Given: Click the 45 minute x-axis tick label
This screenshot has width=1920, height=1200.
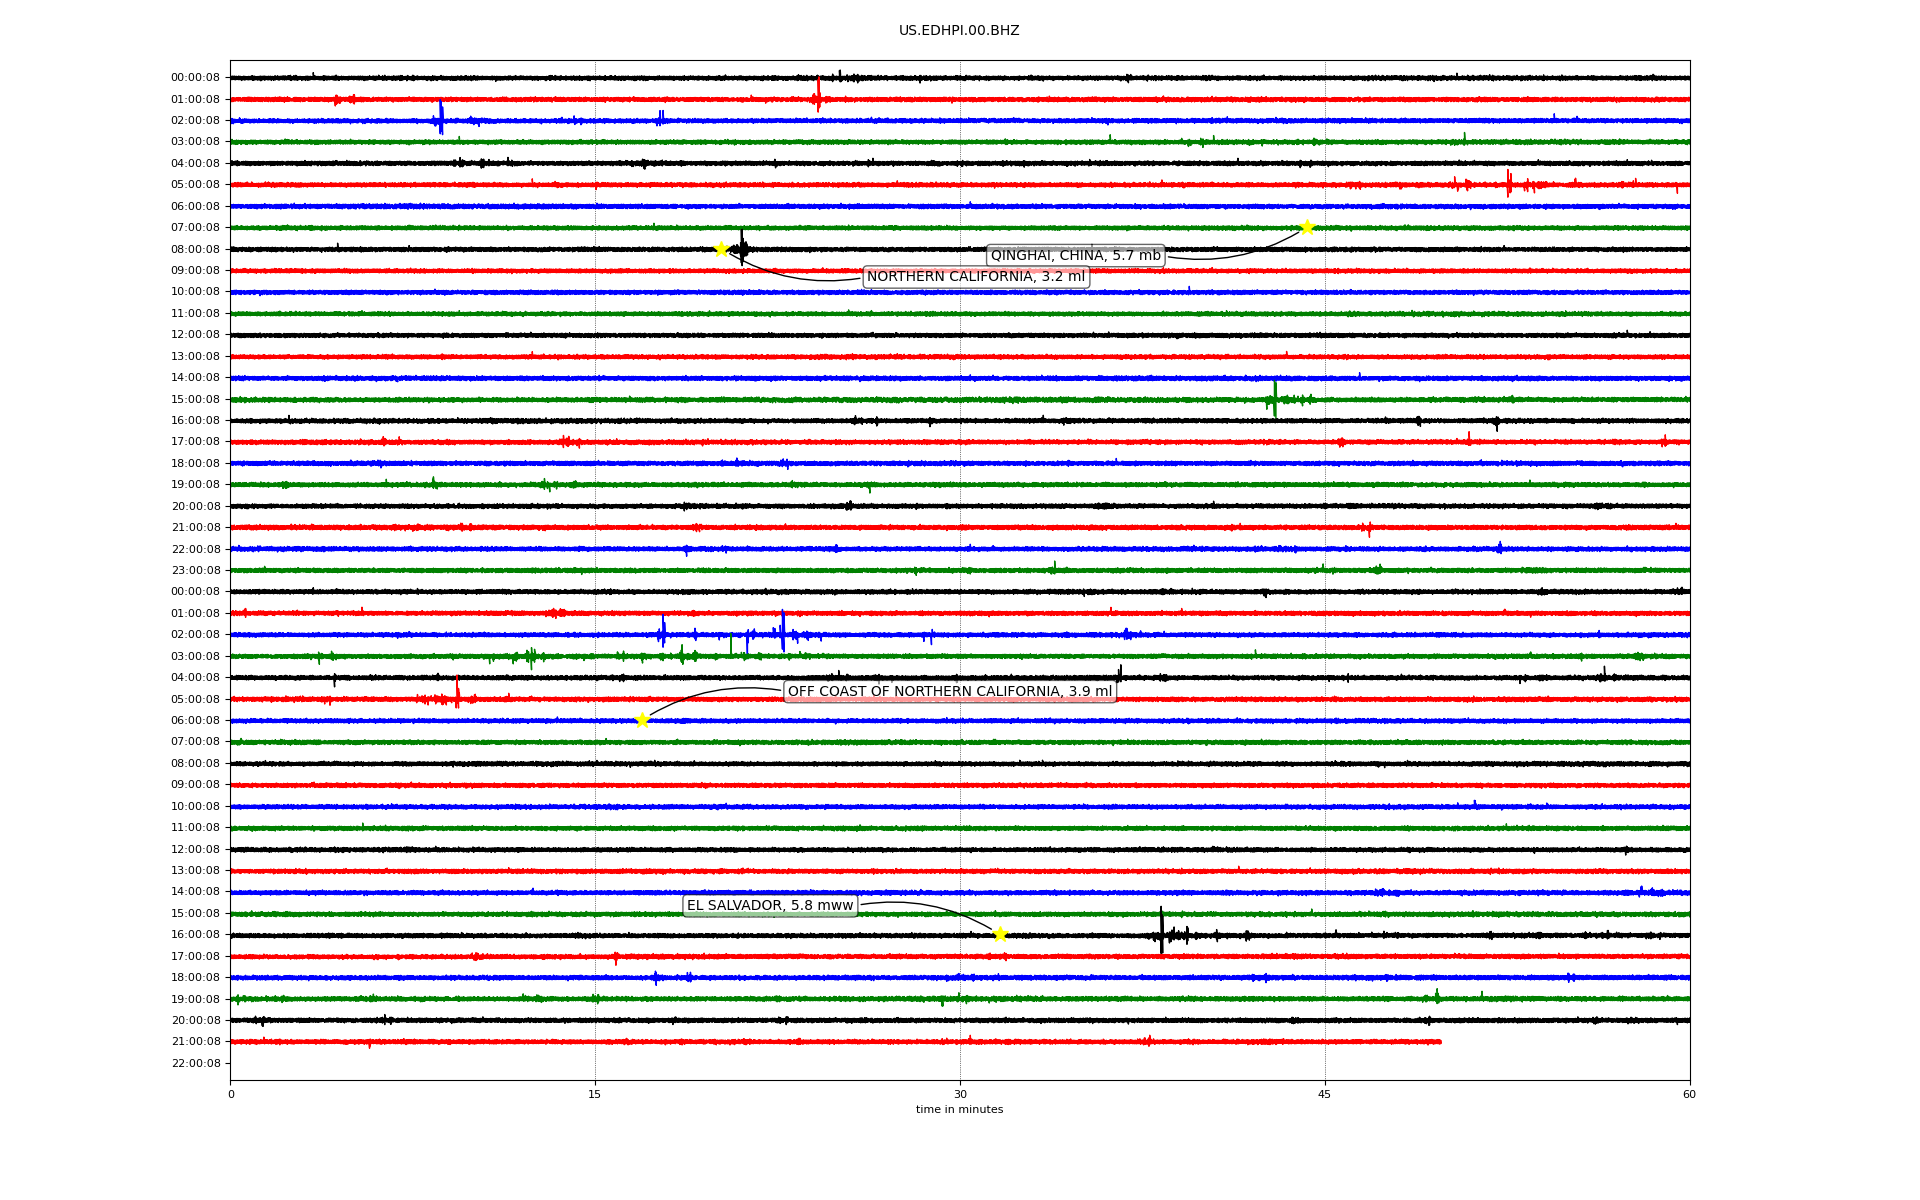Looking at the screenshot, I should coord(1325,1094).
